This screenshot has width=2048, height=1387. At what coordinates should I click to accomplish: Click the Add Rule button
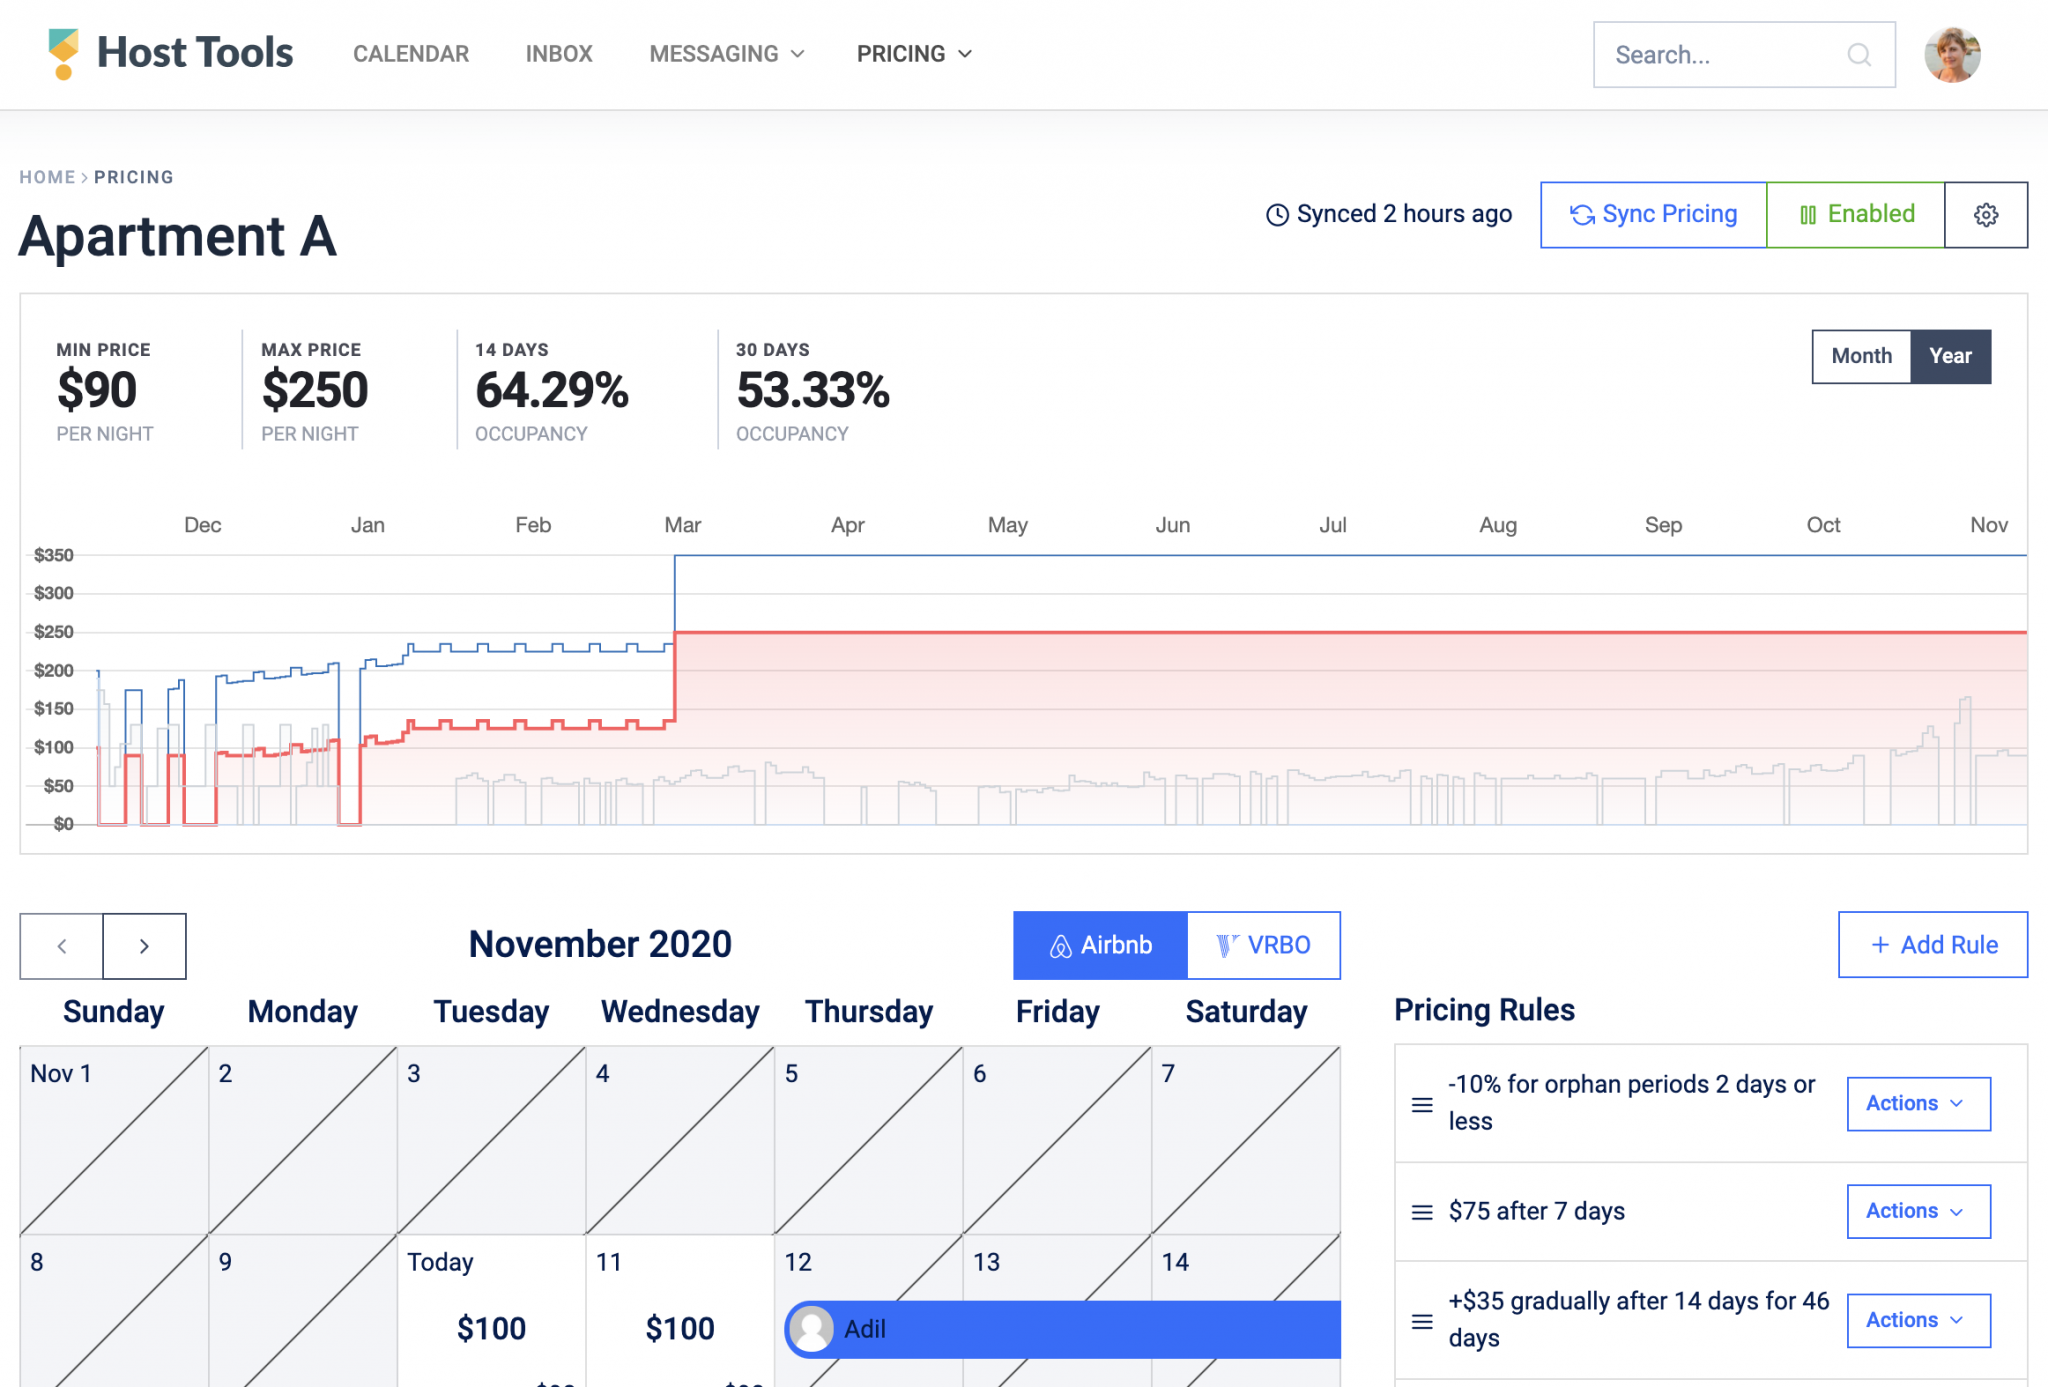[x=1931, y=944]
